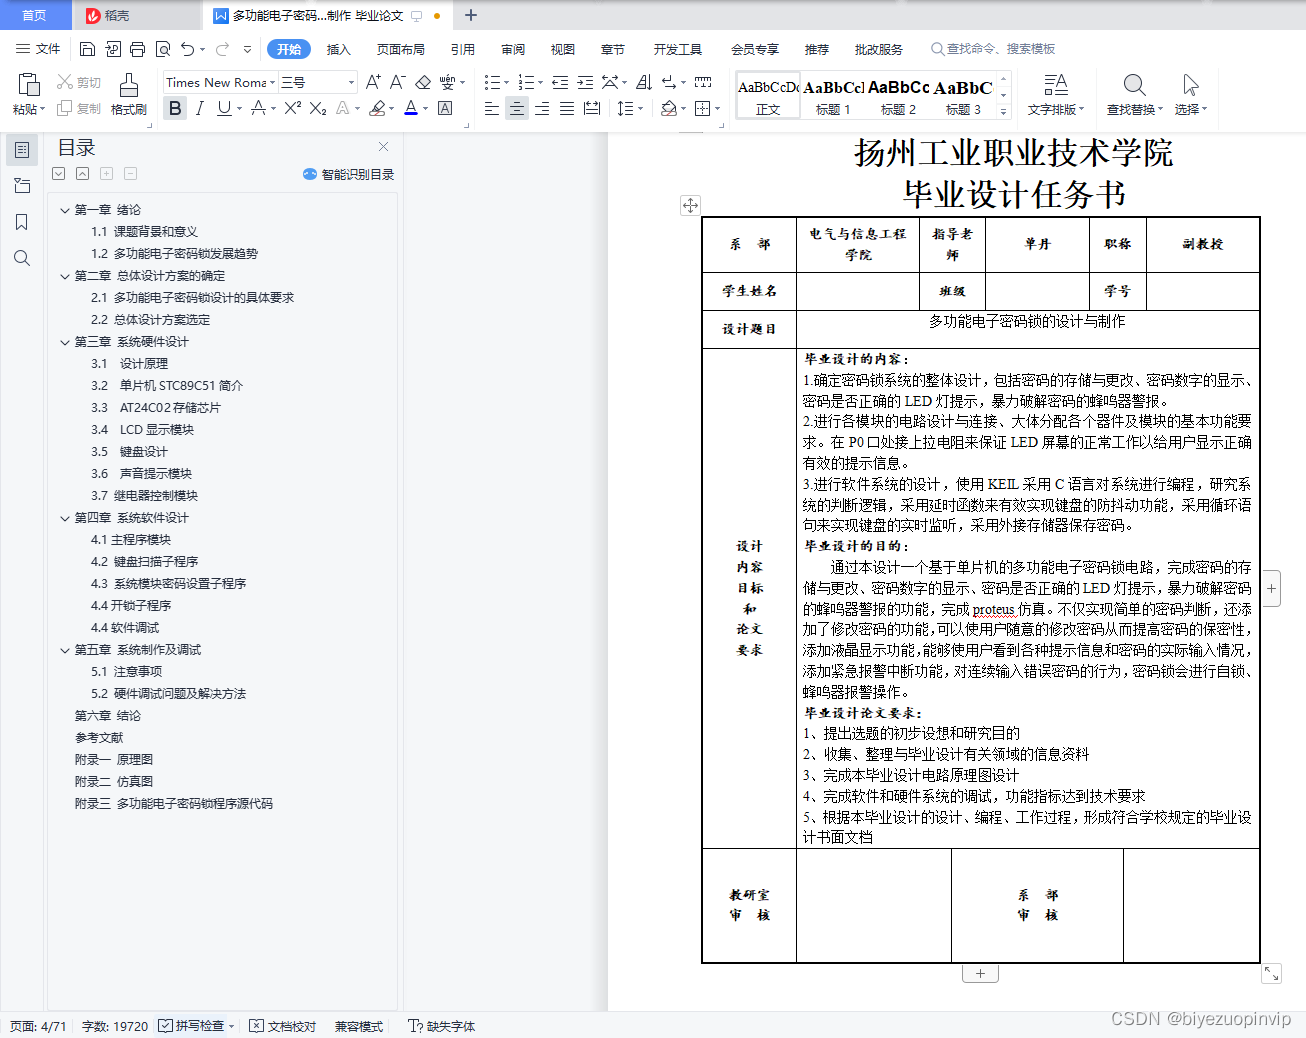Viewport: 1306px width, 1038px height.
Task: Open the 引用 ribbon tab
Action: tap(463, 49)
